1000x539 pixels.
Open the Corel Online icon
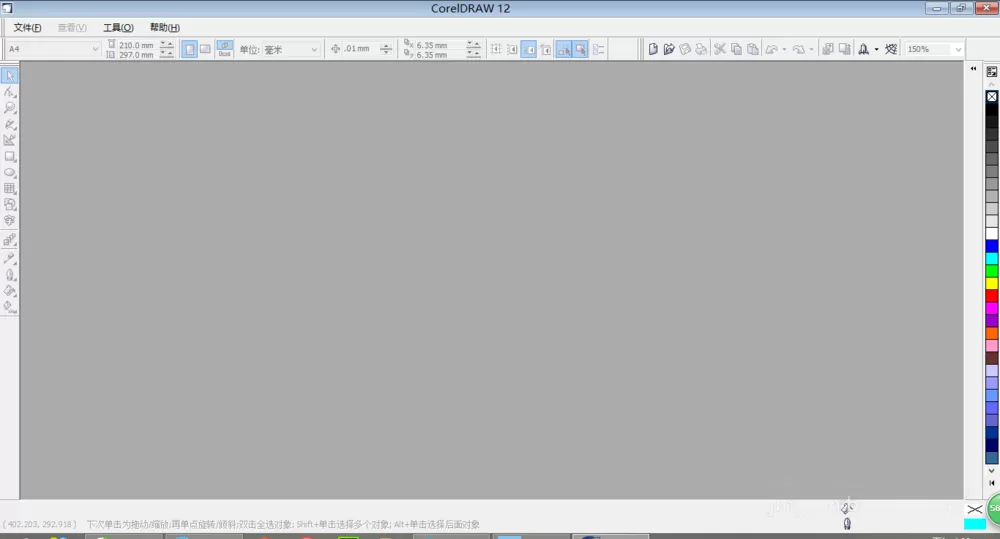click(891, 49)
